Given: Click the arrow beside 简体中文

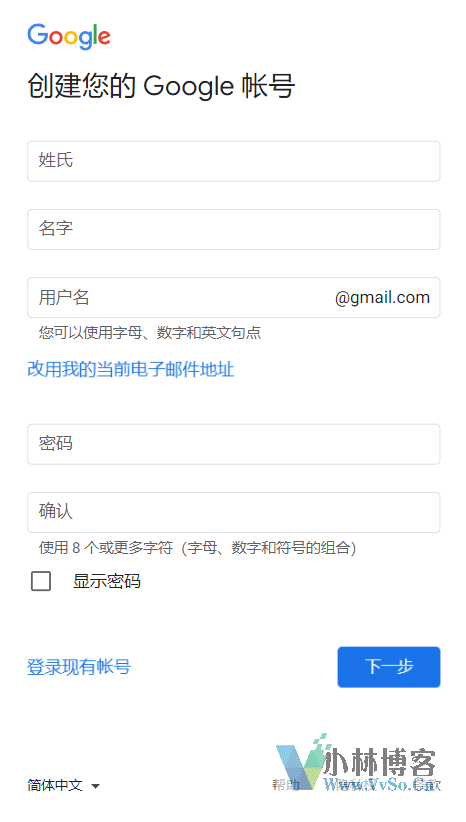Looking at the screenshot, I should 95,786.
